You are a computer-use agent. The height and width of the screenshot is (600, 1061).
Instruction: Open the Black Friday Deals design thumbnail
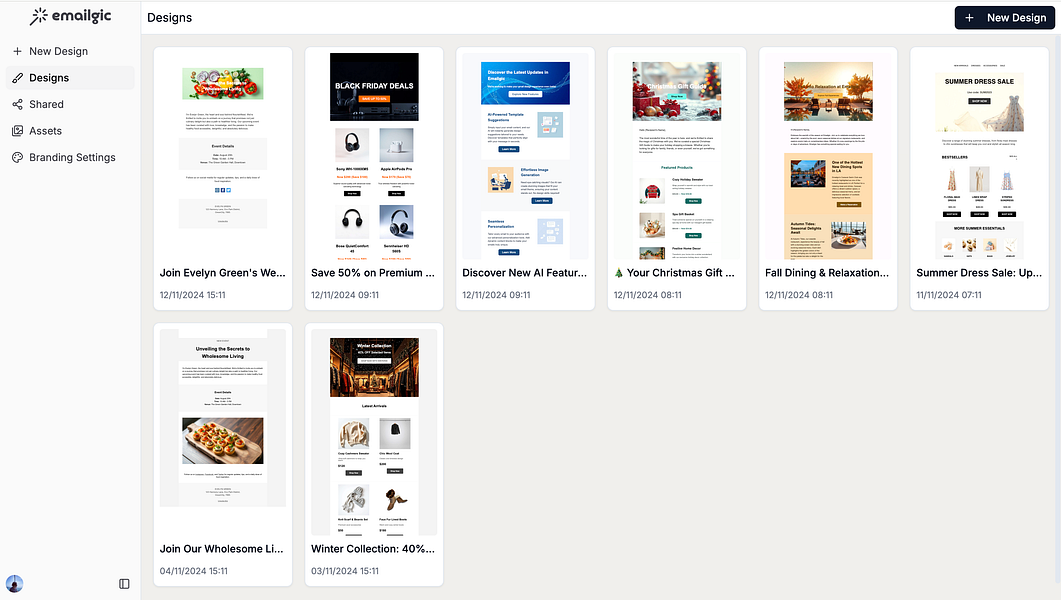tap(373, 155)
